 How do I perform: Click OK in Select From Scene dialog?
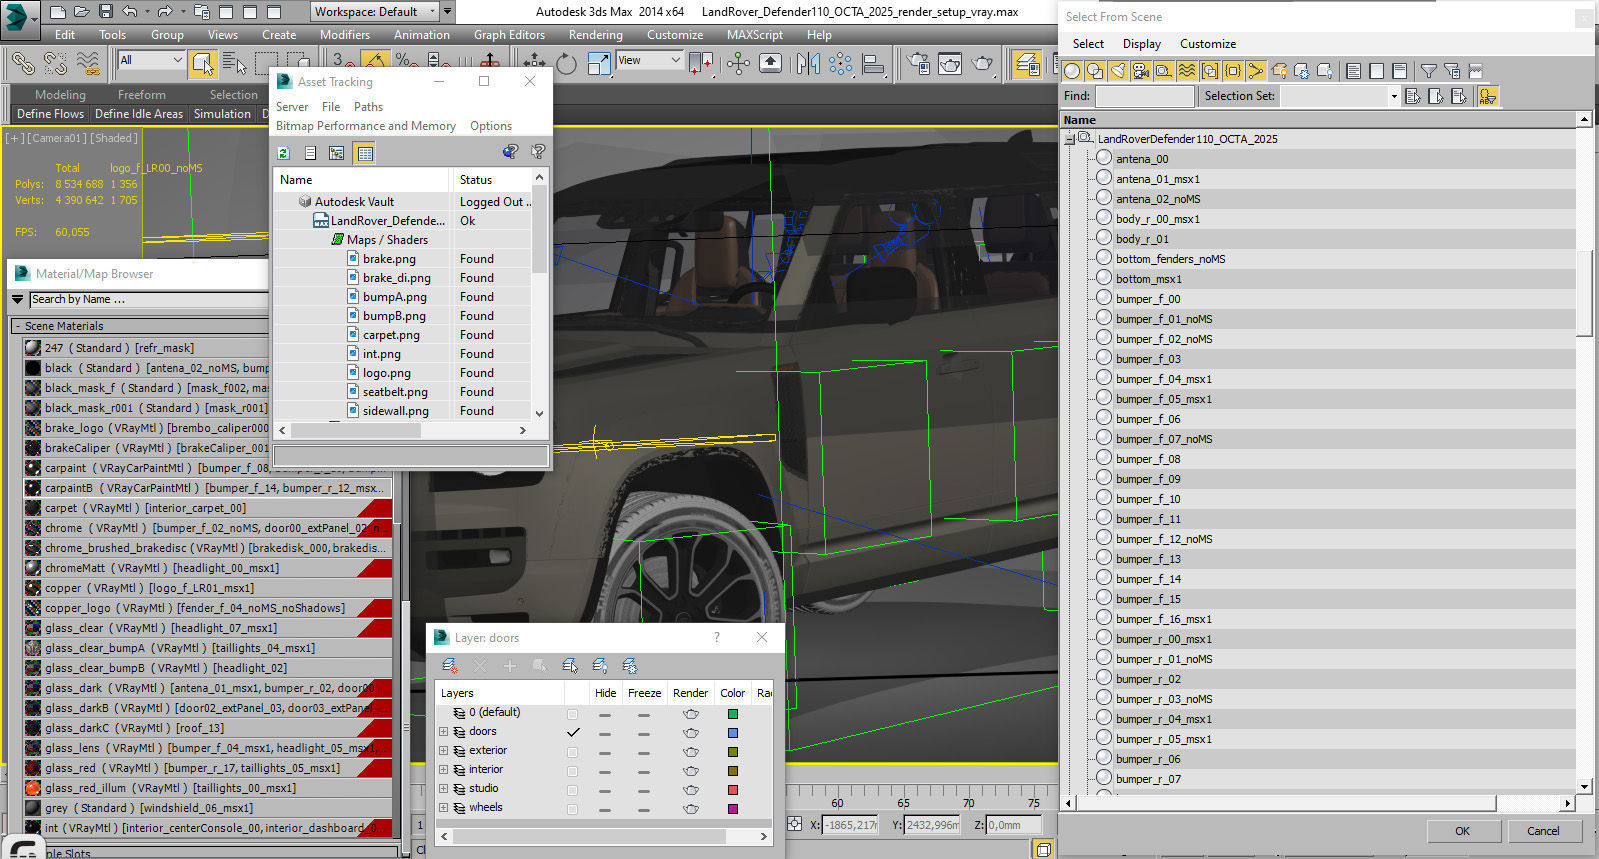click(x=1463, y=831)
